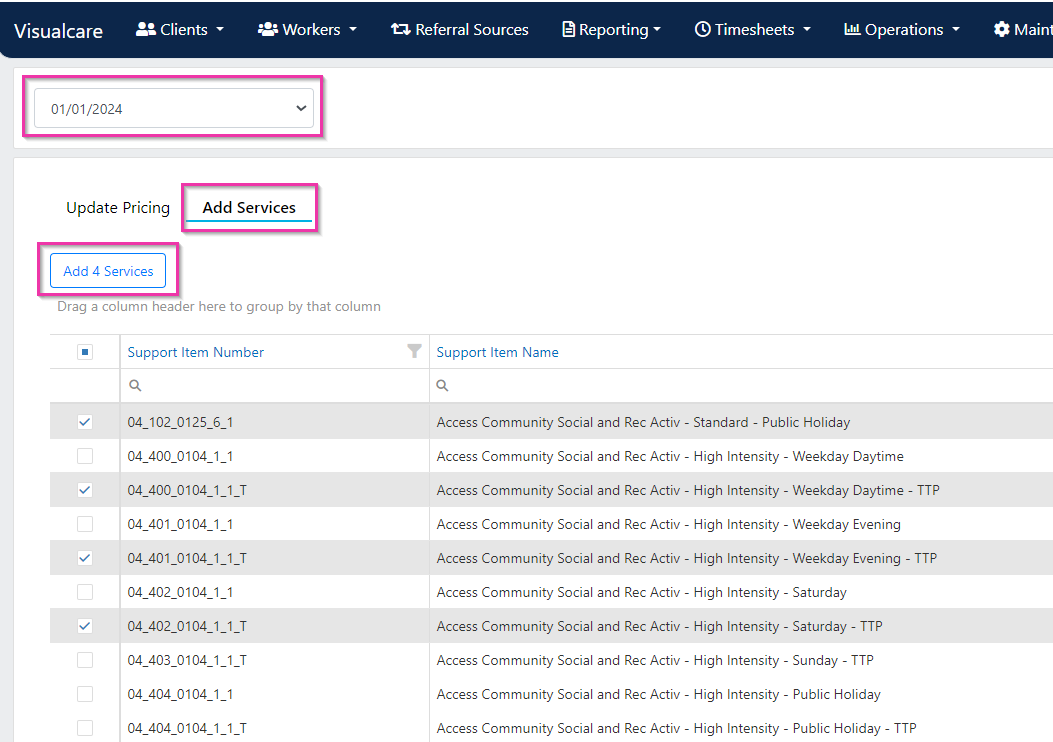Image resolution: width=1053 pixels, height=742 pixels.
Task: Click the Referral Sources arrows icon
Action: 401,29
